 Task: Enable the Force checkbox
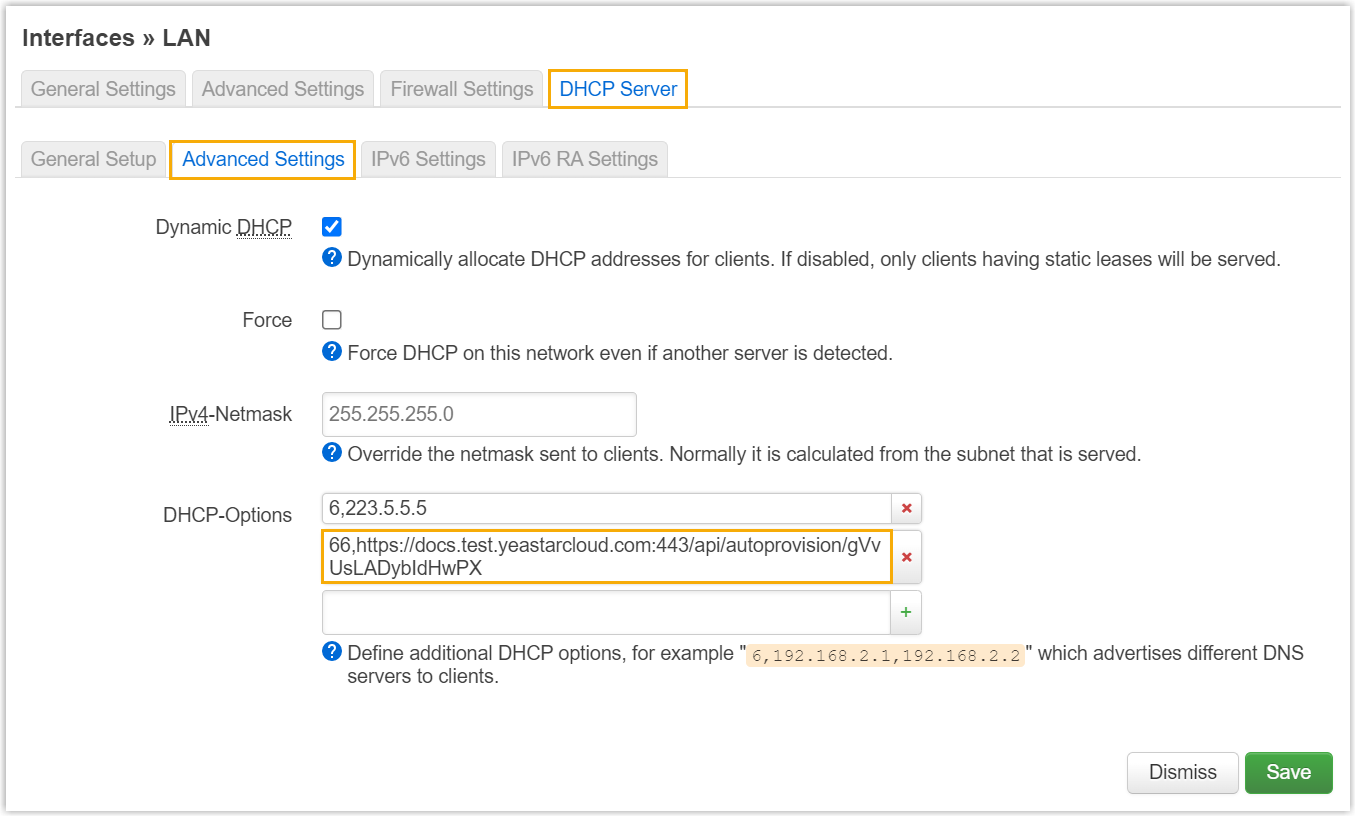332,320
